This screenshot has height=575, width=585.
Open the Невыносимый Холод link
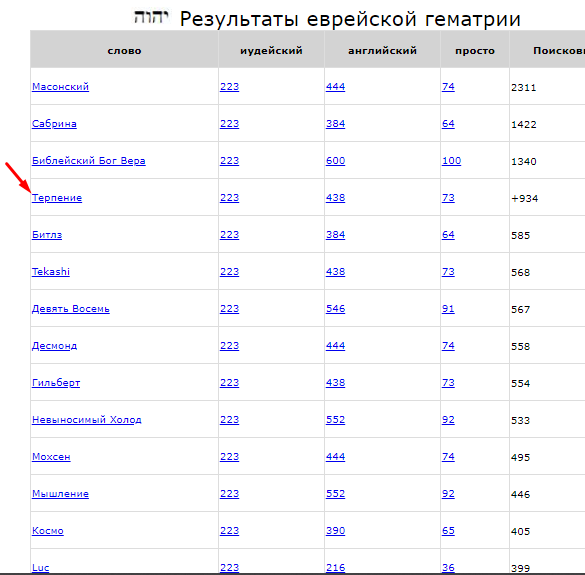click(x=87, y=419)
